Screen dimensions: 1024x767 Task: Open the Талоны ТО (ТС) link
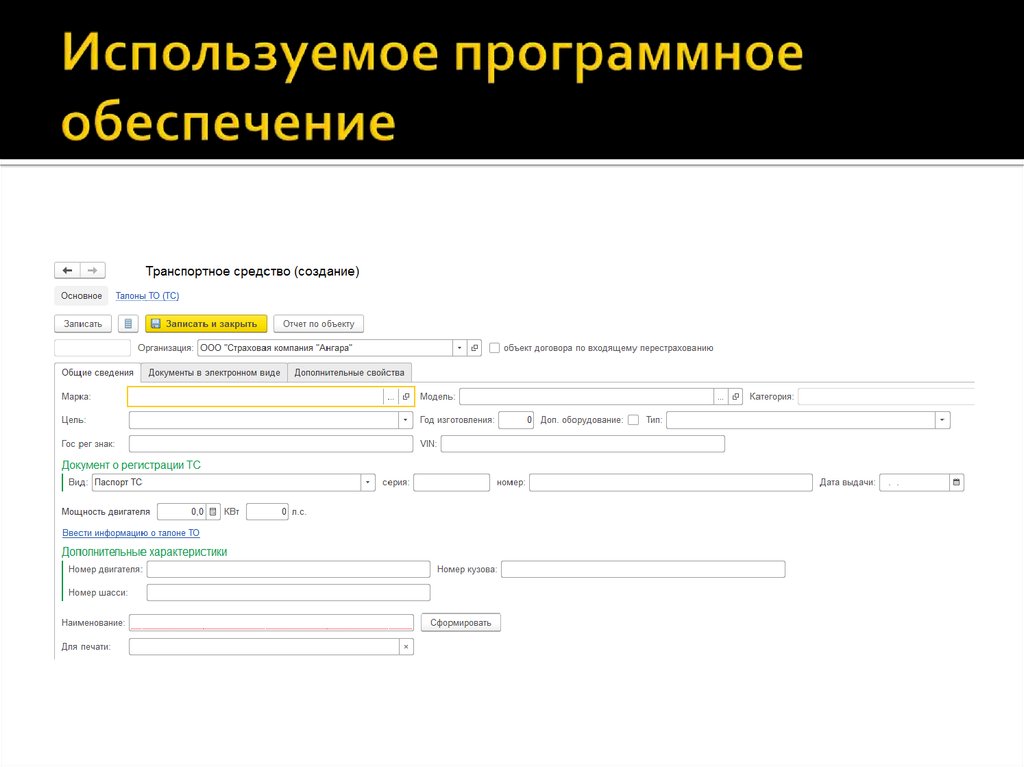click(x=146, y=295)
